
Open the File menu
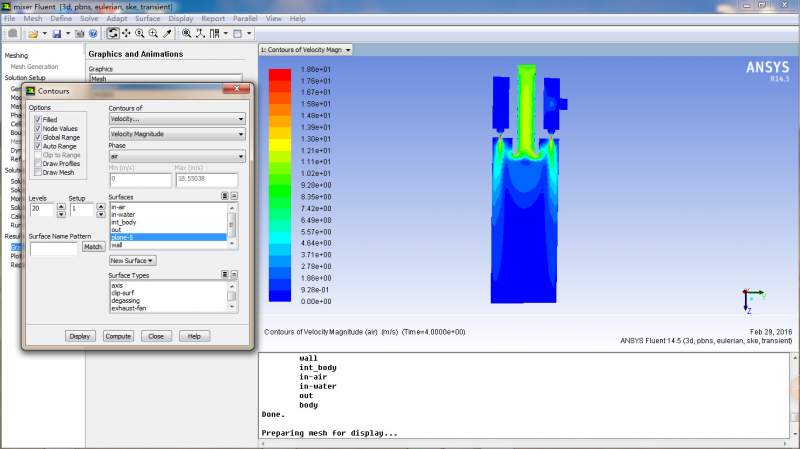pos(10,19)
